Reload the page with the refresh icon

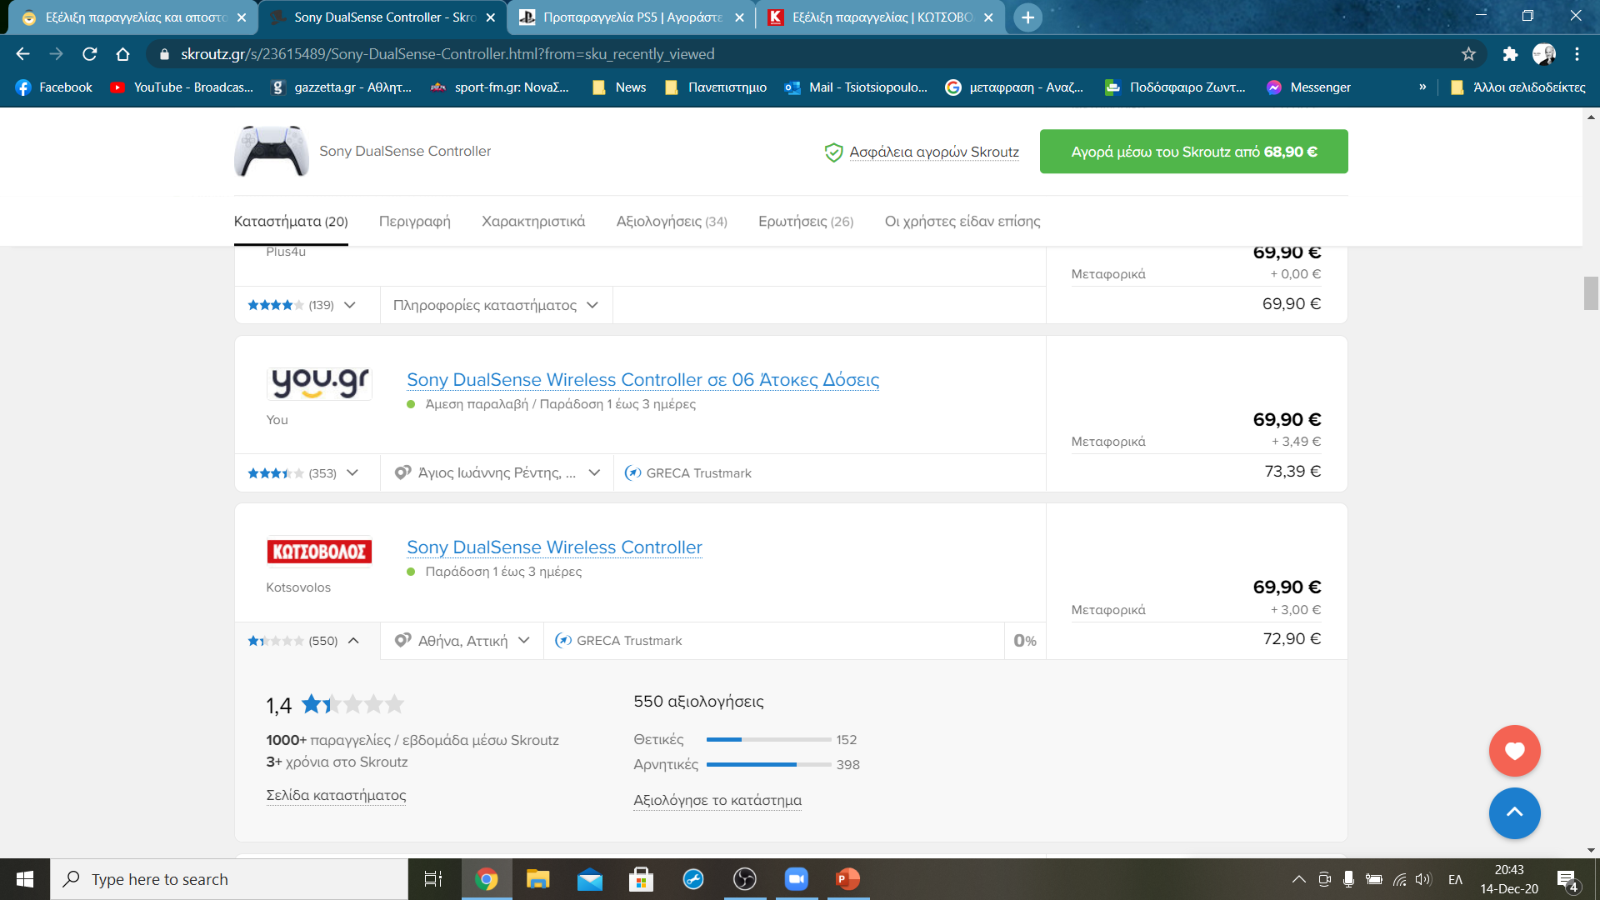[90, 54]
